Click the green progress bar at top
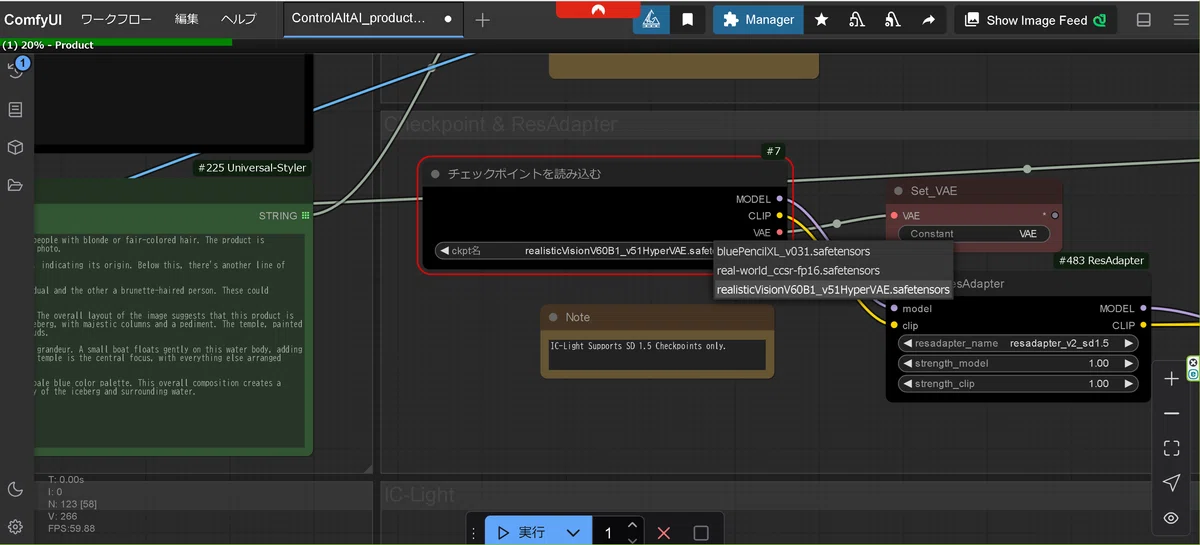1200x545 pixels. pyautogui.click(x=116, y=42)
